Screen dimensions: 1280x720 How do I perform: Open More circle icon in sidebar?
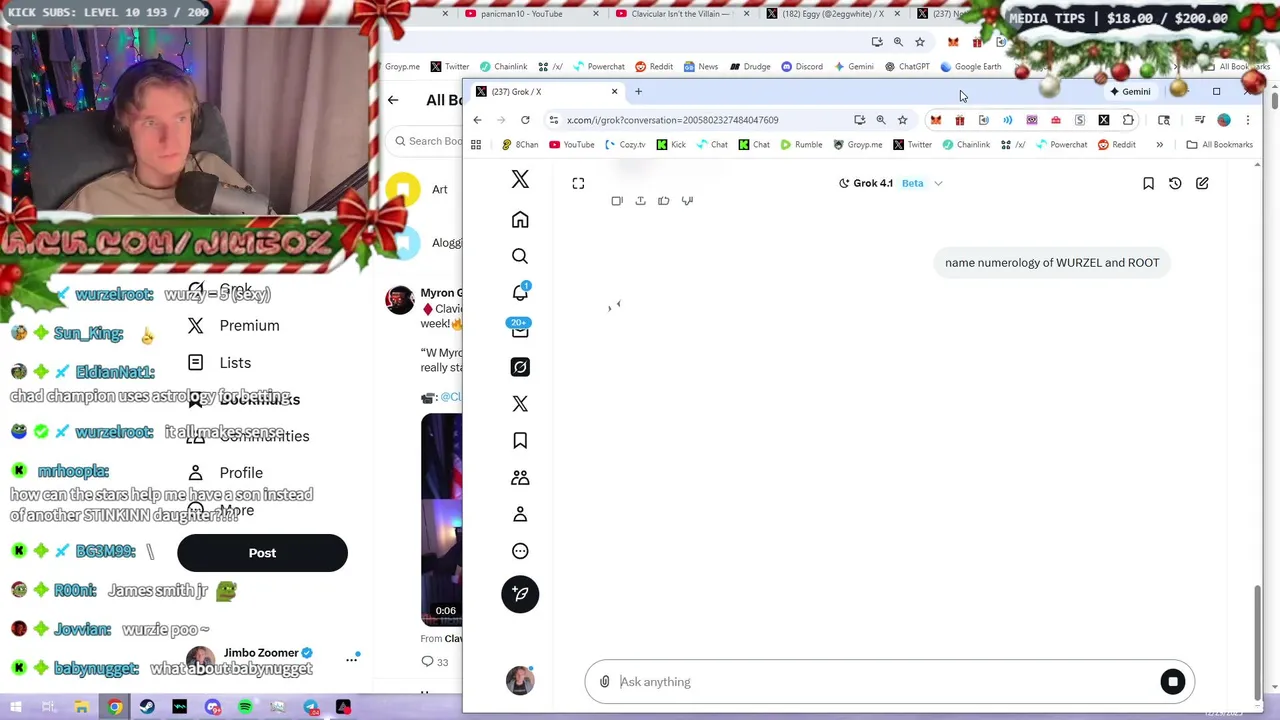tap(520, 551)
